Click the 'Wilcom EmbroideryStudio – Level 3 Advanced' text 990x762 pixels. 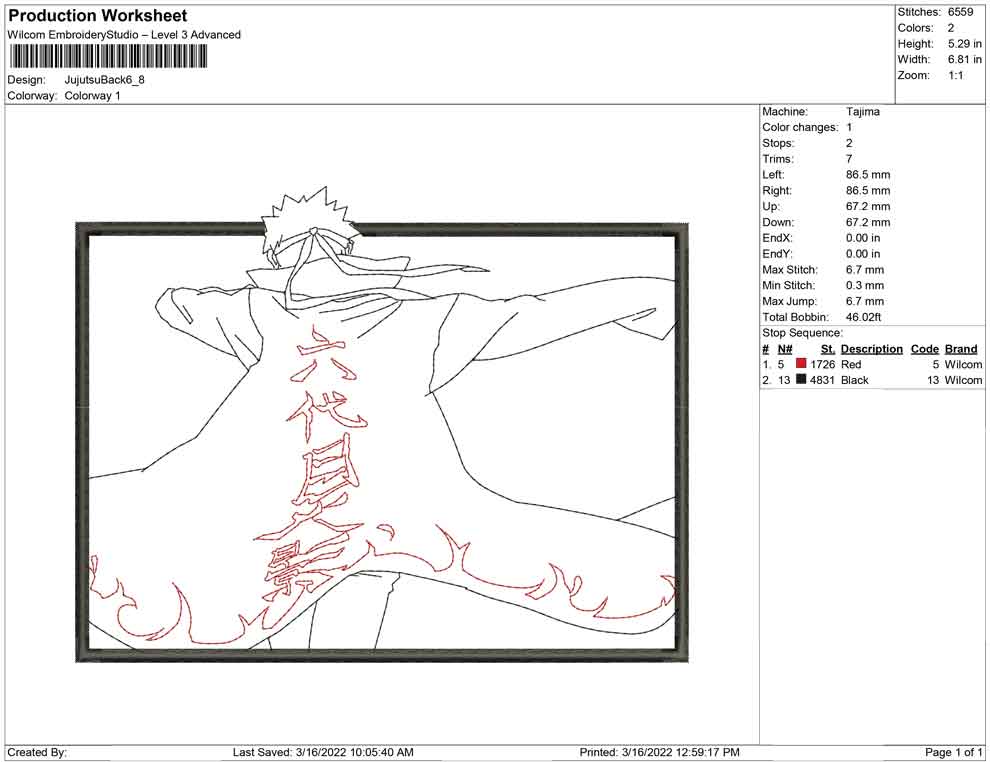pyautogui.click(x=124, y=35)
